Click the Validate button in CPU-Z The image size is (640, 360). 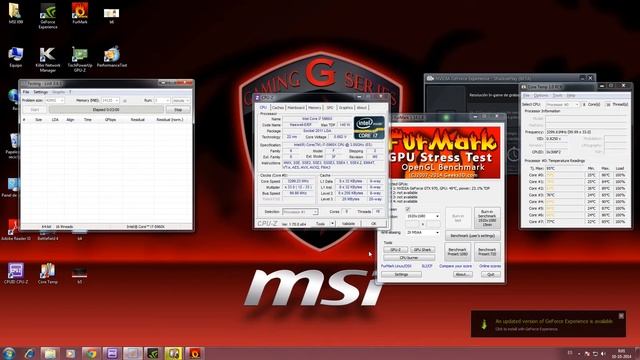click(348, 223)
